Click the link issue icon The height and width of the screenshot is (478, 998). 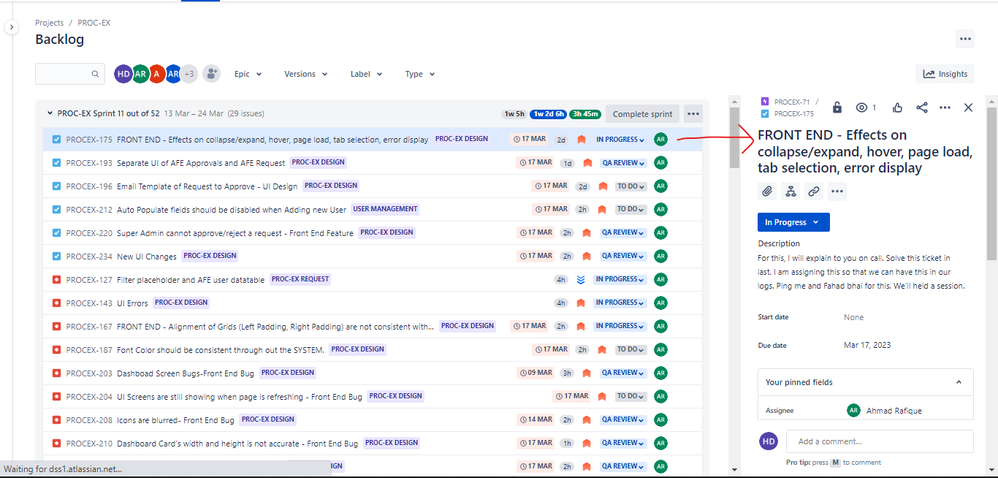pos(813,191)
